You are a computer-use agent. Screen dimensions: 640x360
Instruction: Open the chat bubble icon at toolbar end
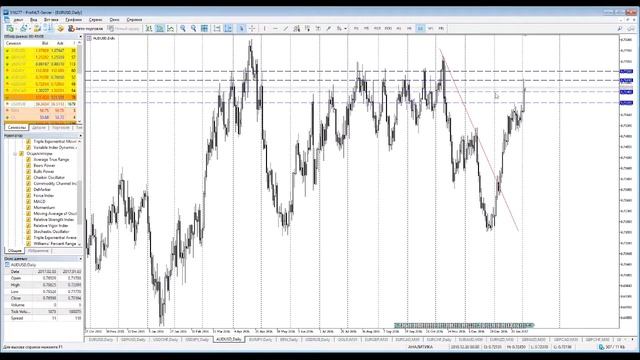click(x=631, y=28)
